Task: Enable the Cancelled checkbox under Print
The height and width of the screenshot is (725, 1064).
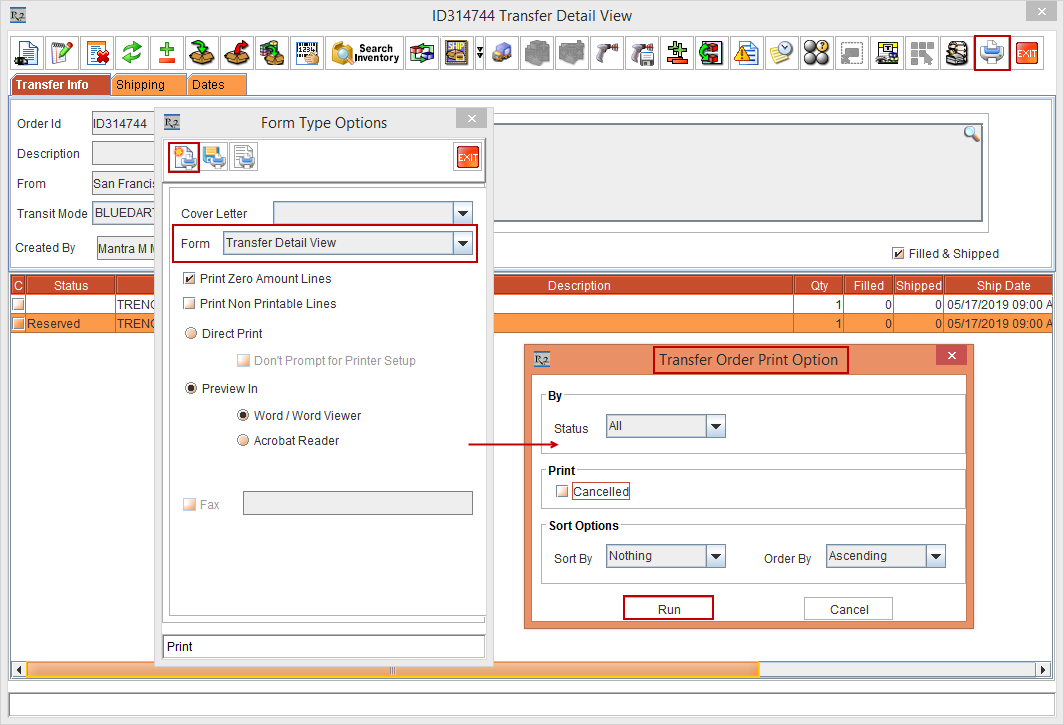Action: (562, 491)
